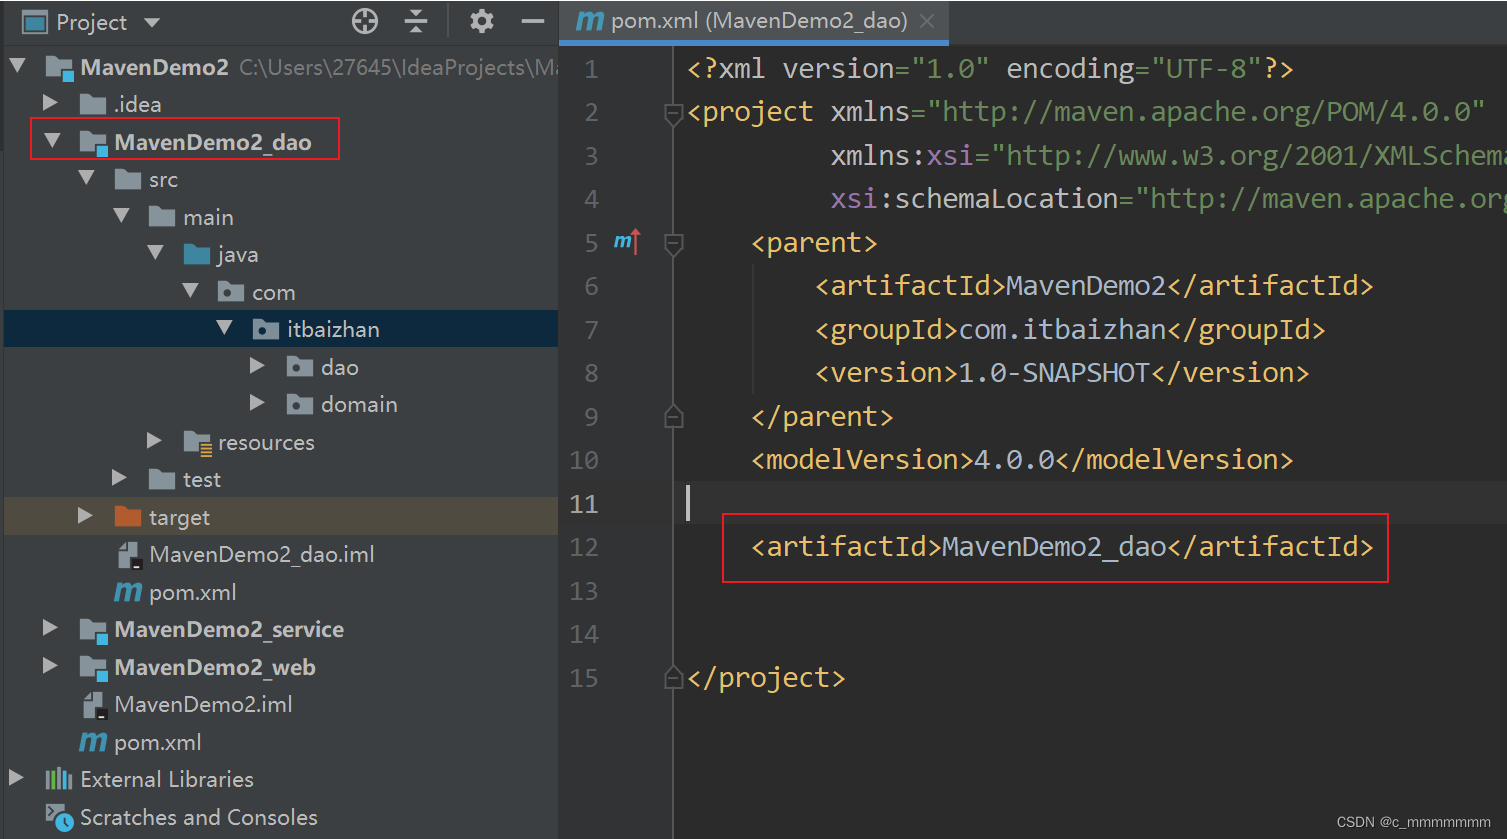The width and height of the screenshot is (1507, 839).
Task: Click the collapse all icon in Project toolbar
Action: click(x=416, y=21)
